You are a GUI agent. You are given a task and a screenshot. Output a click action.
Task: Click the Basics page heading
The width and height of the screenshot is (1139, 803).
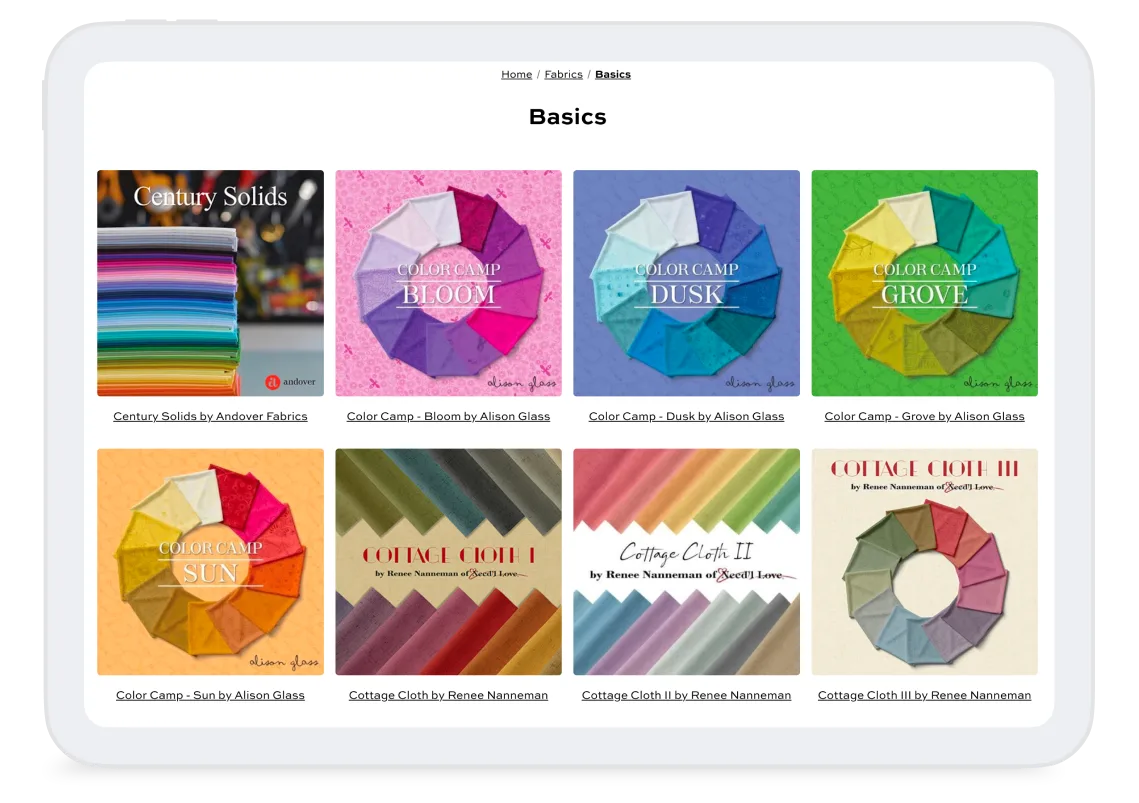[567, 117]
